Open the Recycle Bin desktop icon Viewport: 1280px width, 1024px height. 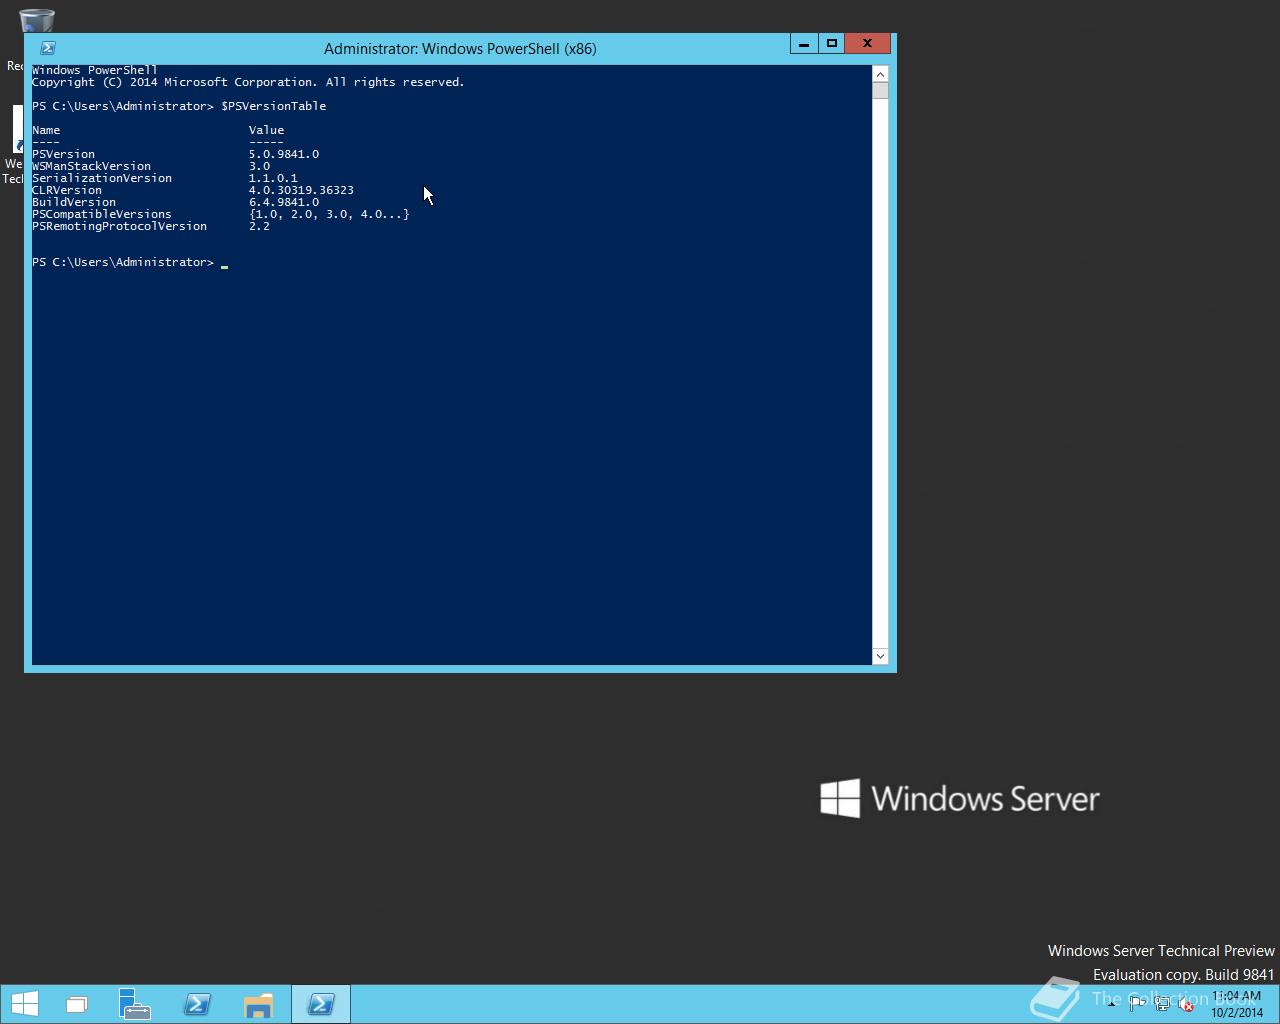click(36, 20)
